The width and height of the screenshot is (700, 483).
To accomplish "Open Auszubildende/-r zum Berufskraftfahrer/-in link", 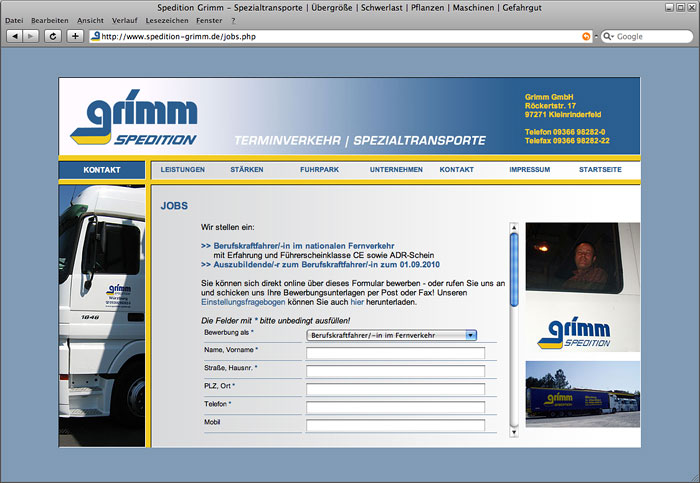I will point(326,265).
